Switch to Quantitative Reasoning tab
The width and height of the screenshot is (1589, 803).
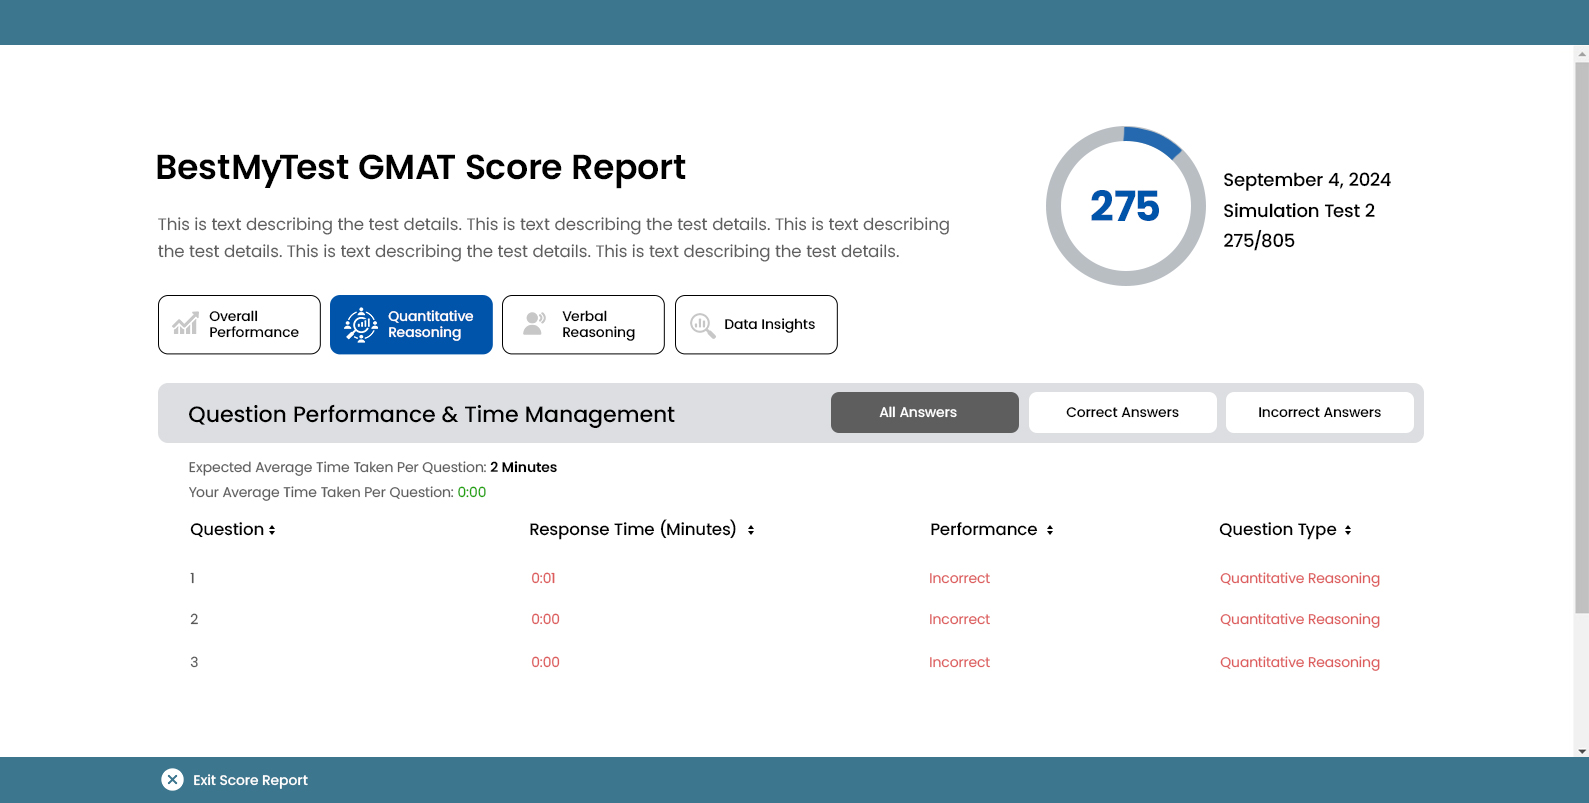point(411,324)
